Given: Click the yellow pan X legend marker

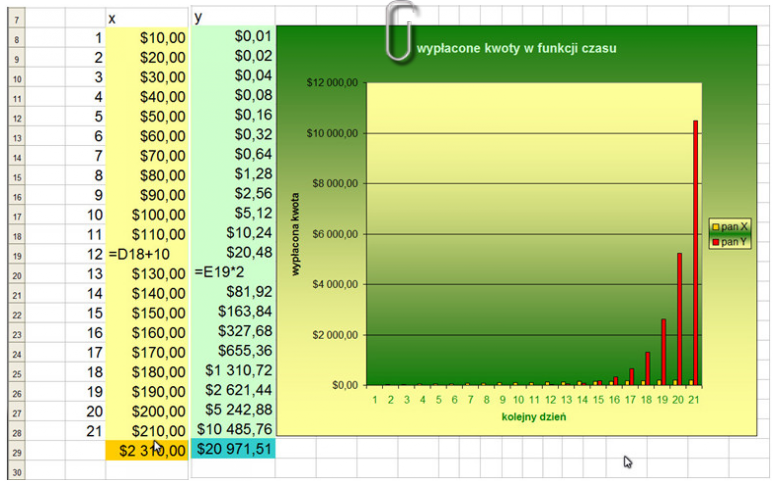Looking at the screenshot, I should [714, 227].
